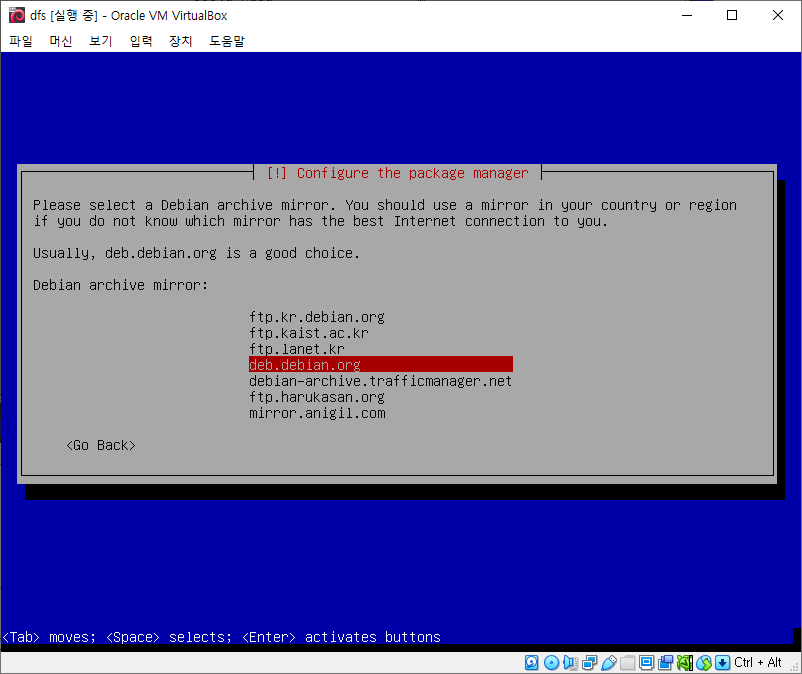
Task: Click the network adapter status icon
Action: 589,663
